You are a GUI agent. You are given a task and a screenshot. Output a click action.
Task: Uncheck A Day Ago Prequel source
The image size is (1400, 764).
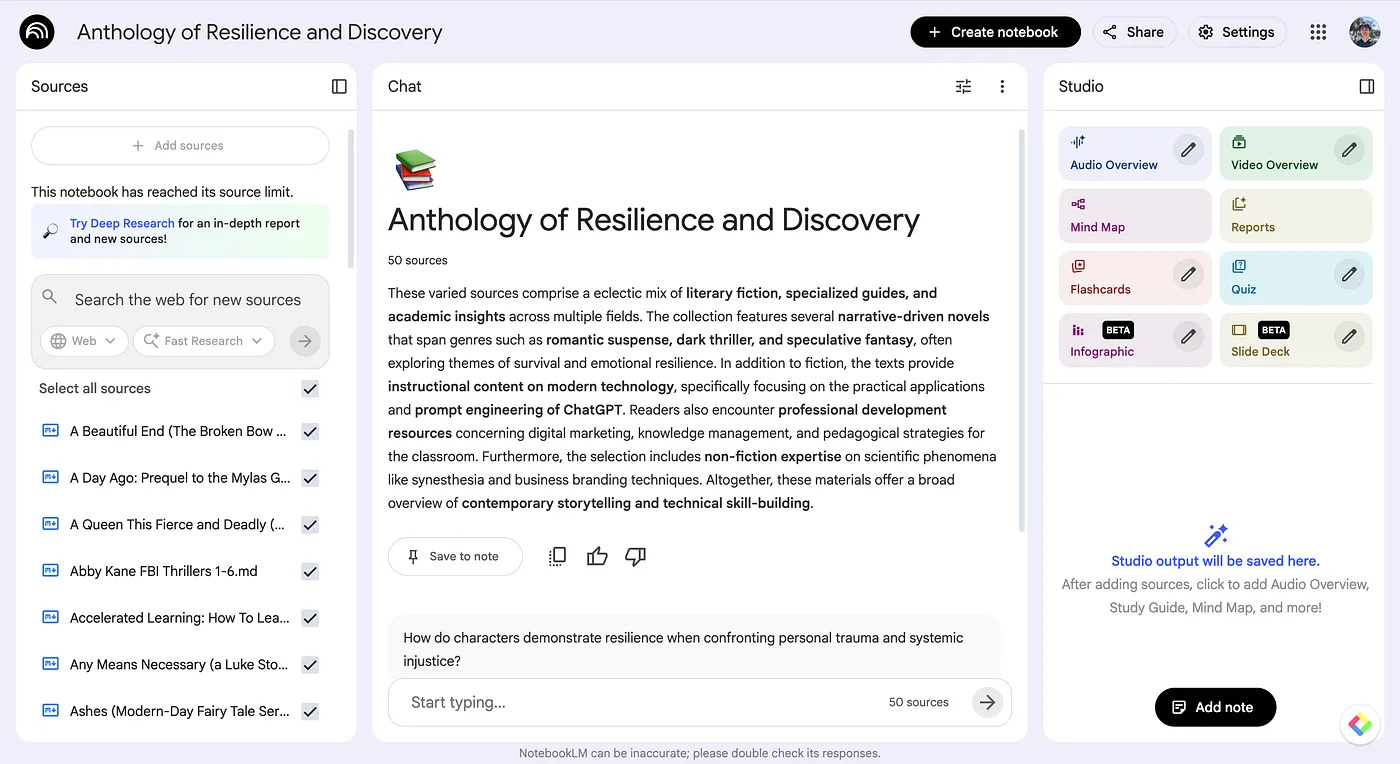tap(310, 478)
